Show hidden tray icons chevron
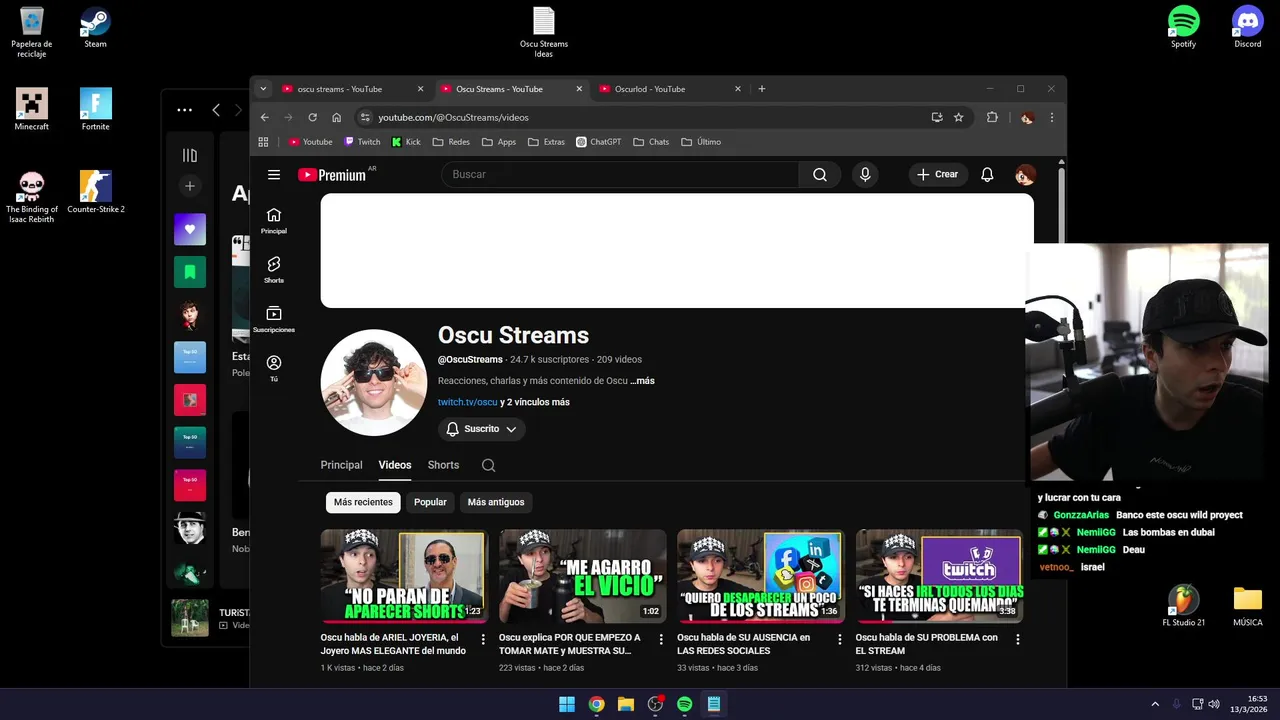Screen dimensions: 1280x720 pos(1155,704)
